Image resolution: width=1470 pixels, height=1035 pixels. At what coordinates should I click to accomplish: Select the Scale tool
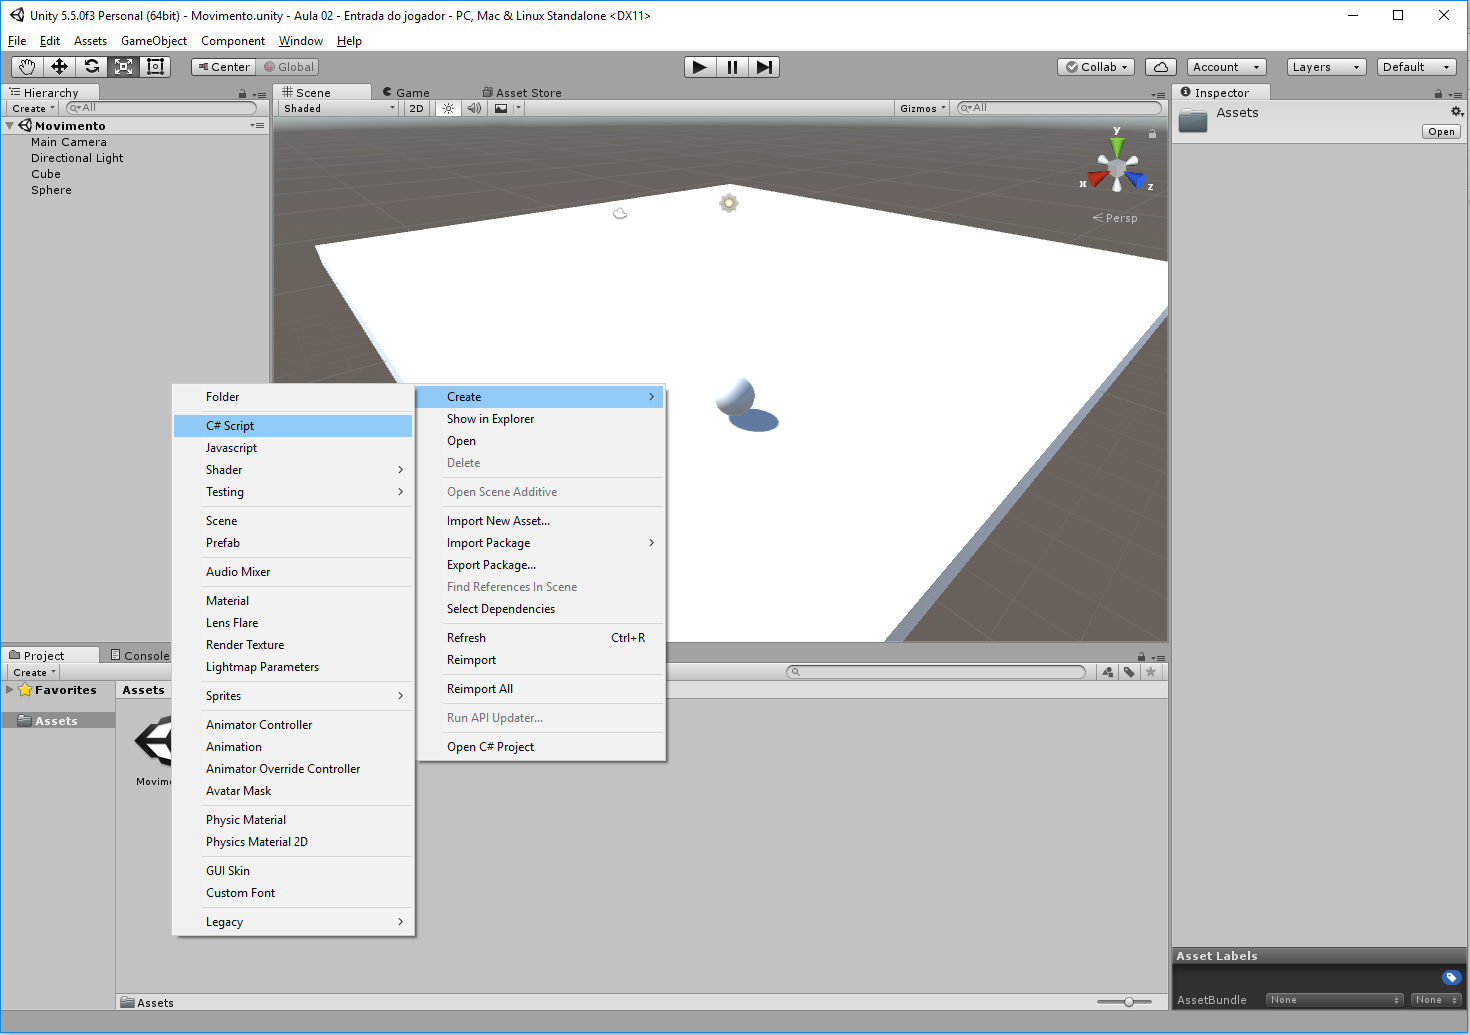point(123,67)
